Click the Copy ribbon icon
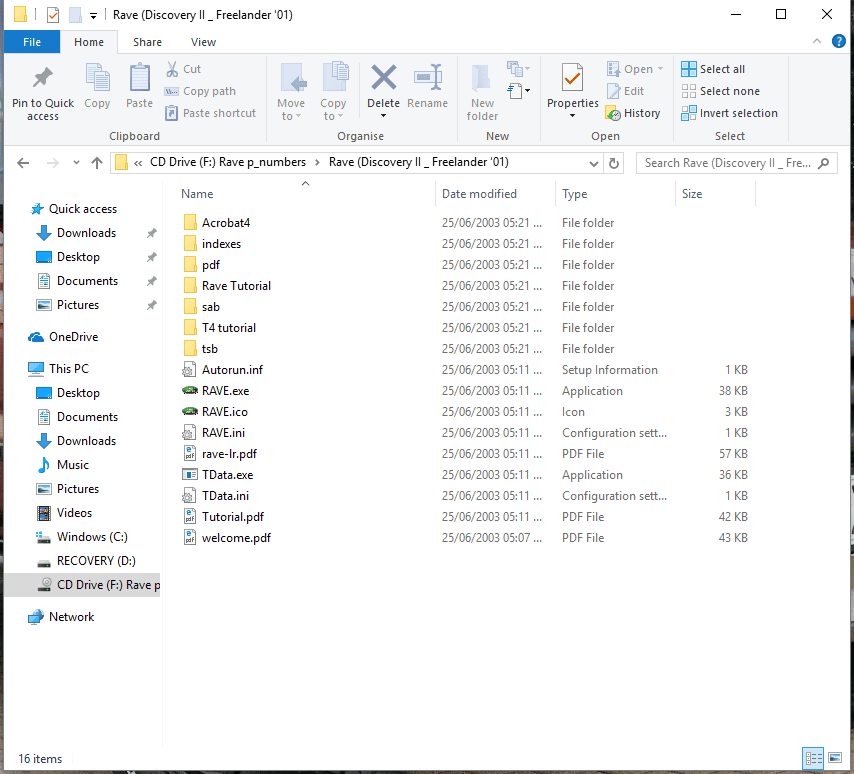Screen dimensions: 854x774 [97, 86]
